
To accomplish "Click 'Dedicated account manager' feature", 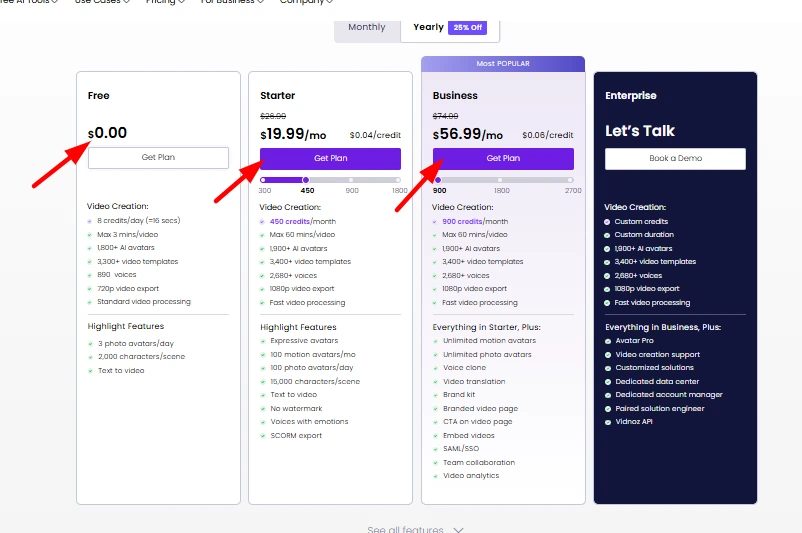I will [x=669, y=394].
